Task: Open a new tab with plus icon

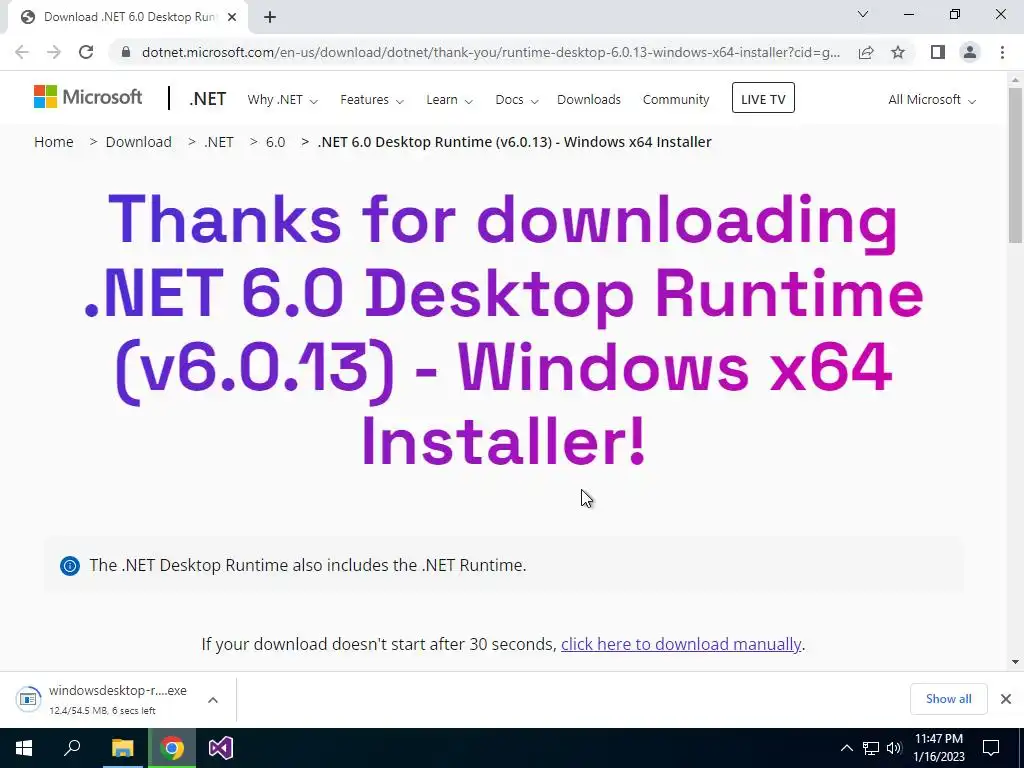Action: pyautogui.click(x=270, y=17)
